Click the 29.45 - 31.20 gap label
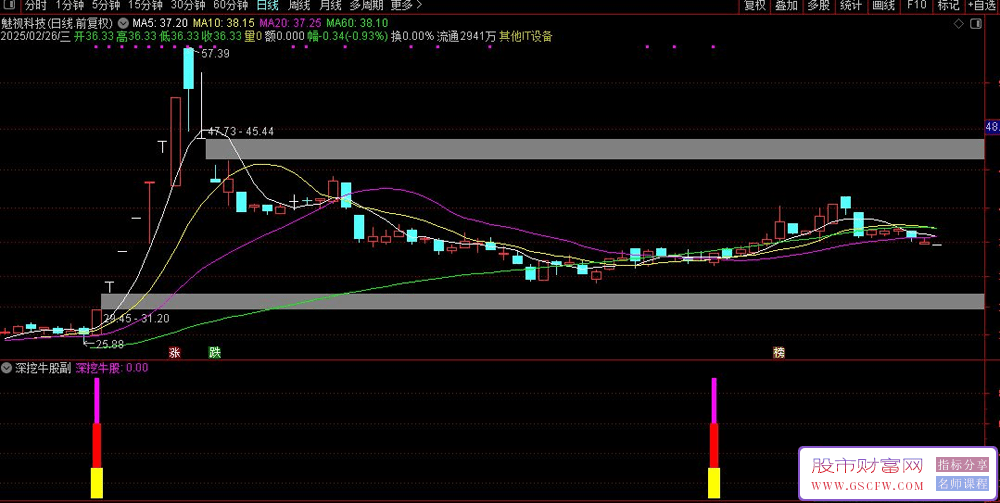1000x503 pixels. tap(136, 318)
